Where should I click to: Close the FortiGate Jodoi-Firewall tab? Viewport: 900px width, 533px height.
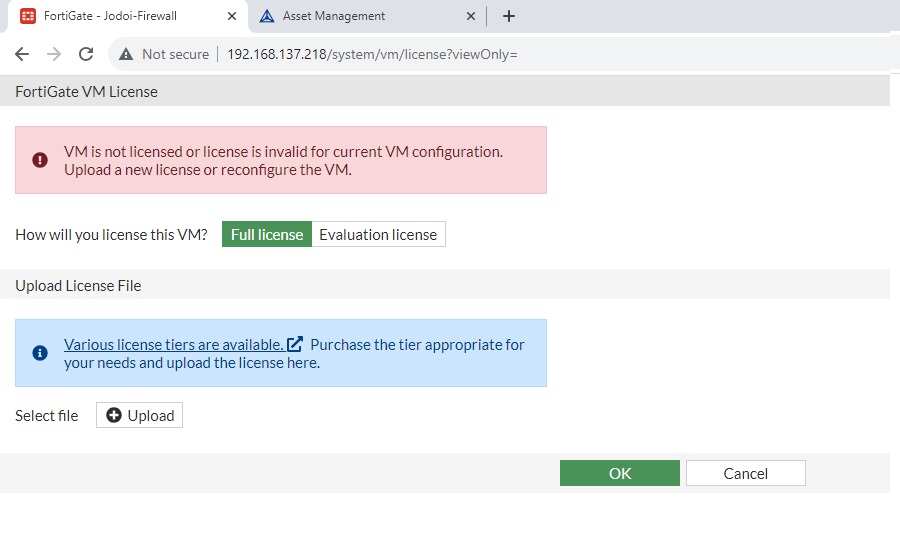coord(232,16)
